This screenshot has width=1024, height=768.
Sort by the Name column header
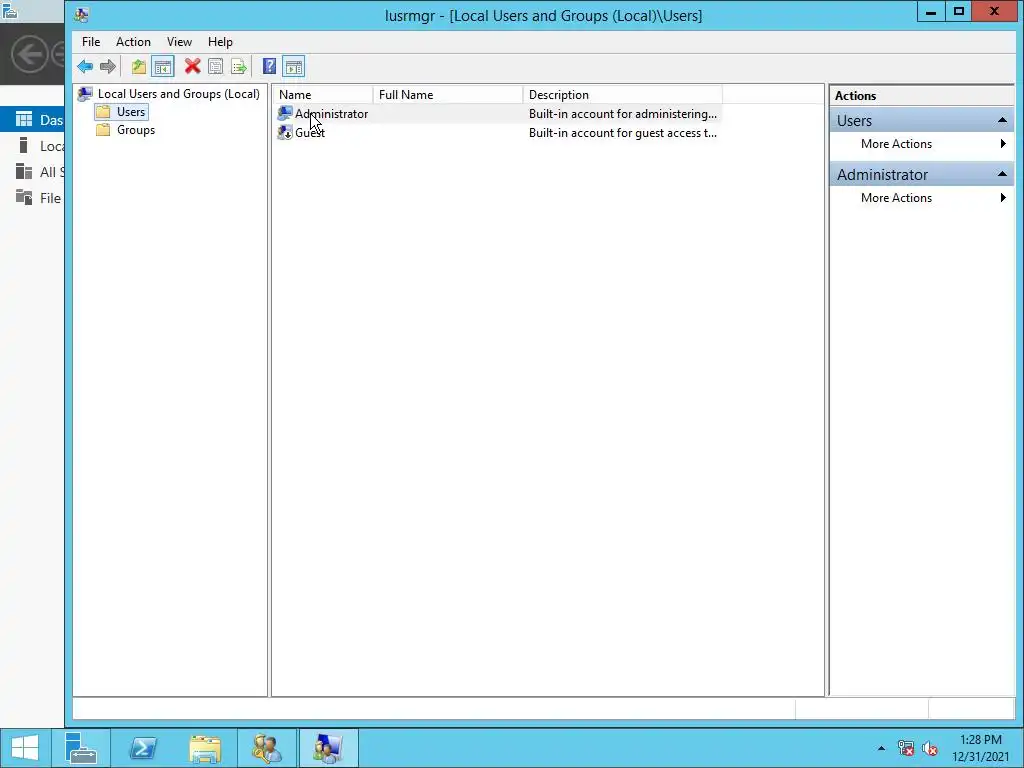(x=323, y=95)
